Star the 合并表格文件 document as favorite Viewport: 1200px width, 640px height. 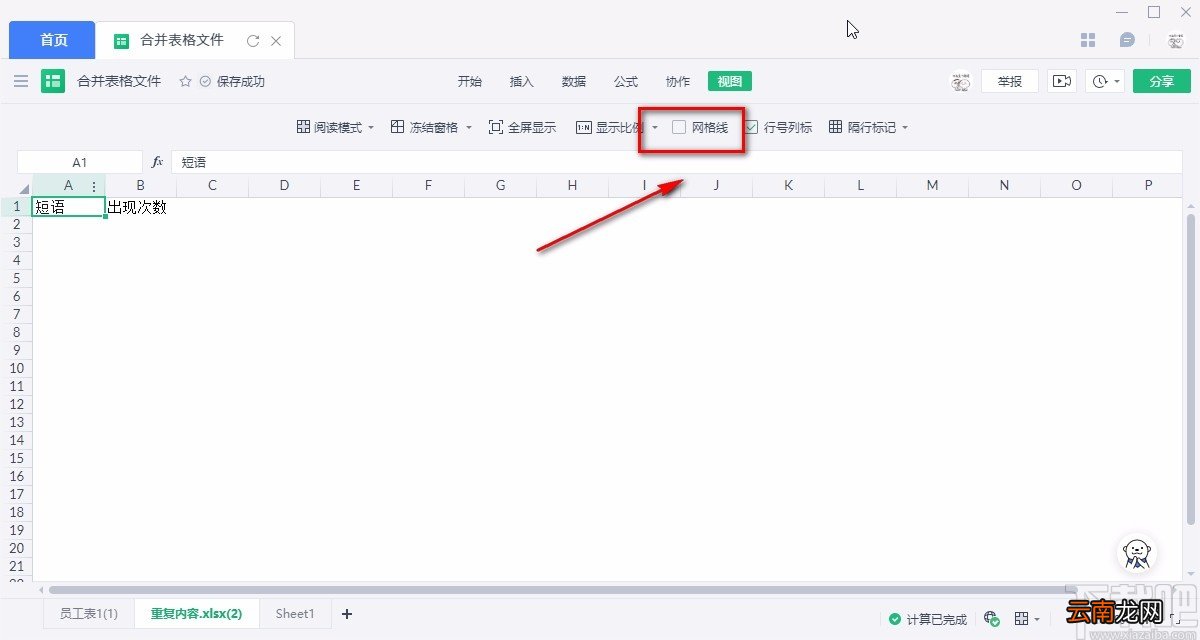(185, 81)
